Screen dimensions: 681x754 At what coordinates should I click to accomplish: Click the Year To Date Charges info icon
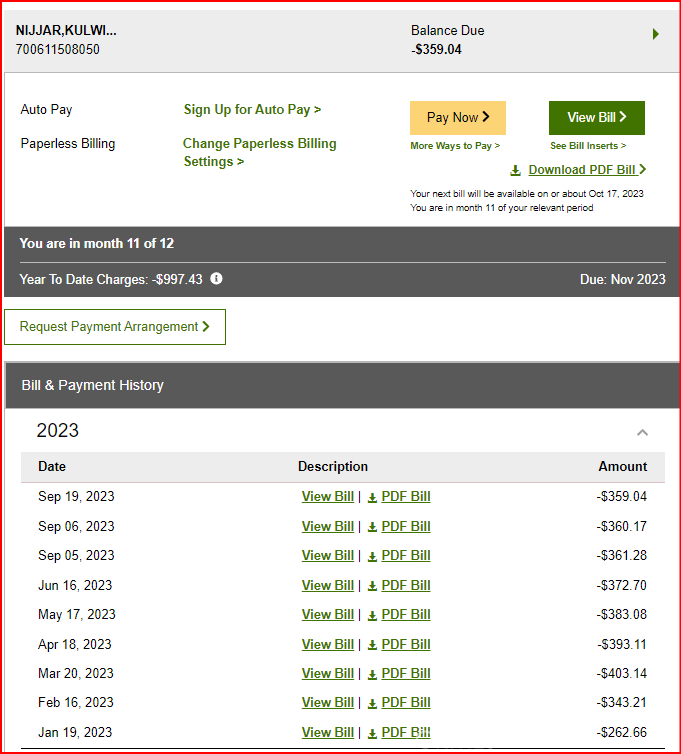point(216,279)
